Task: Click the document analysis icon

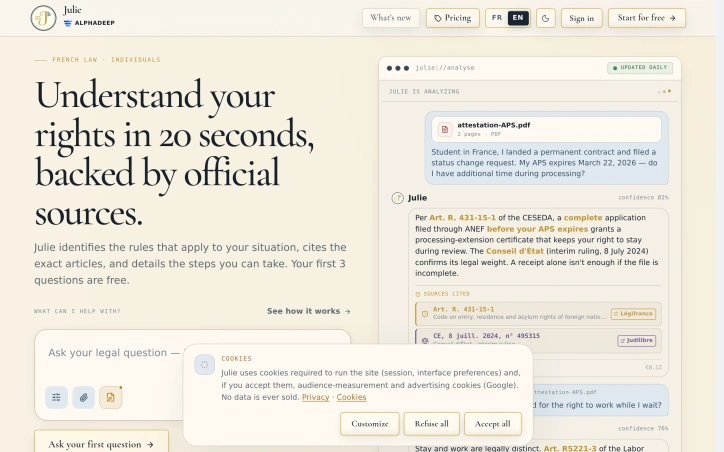Action: tap(111, 397)
